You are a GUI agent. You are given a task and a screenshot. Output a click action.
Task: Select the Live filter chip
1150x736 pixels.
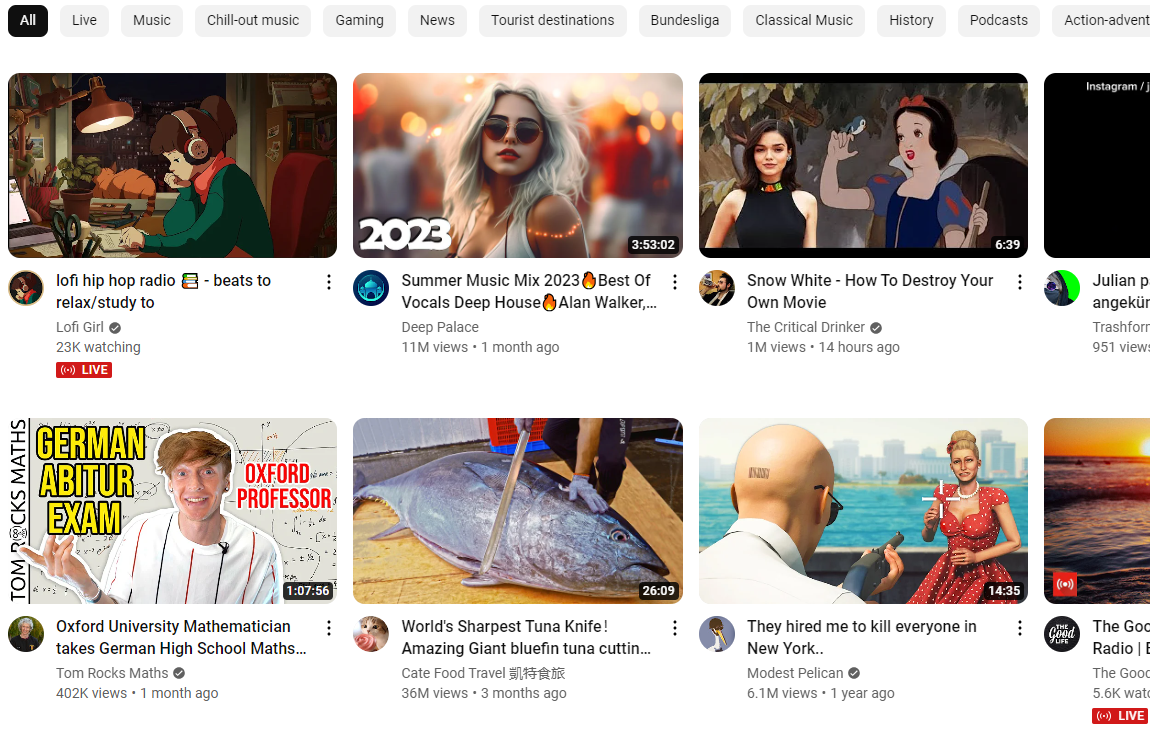point(84,21)
